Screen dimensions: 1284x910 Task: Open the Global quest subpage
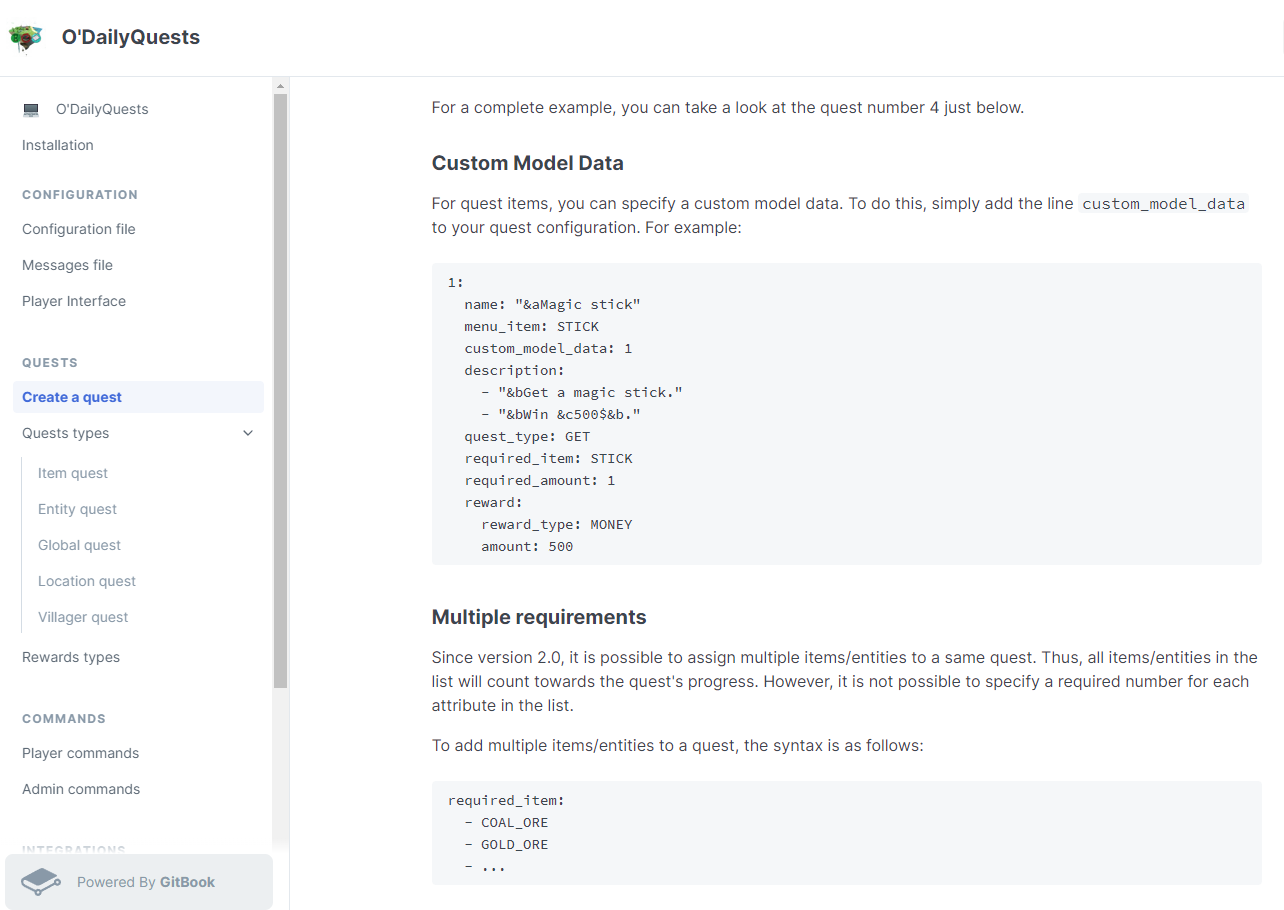point(80,545)
